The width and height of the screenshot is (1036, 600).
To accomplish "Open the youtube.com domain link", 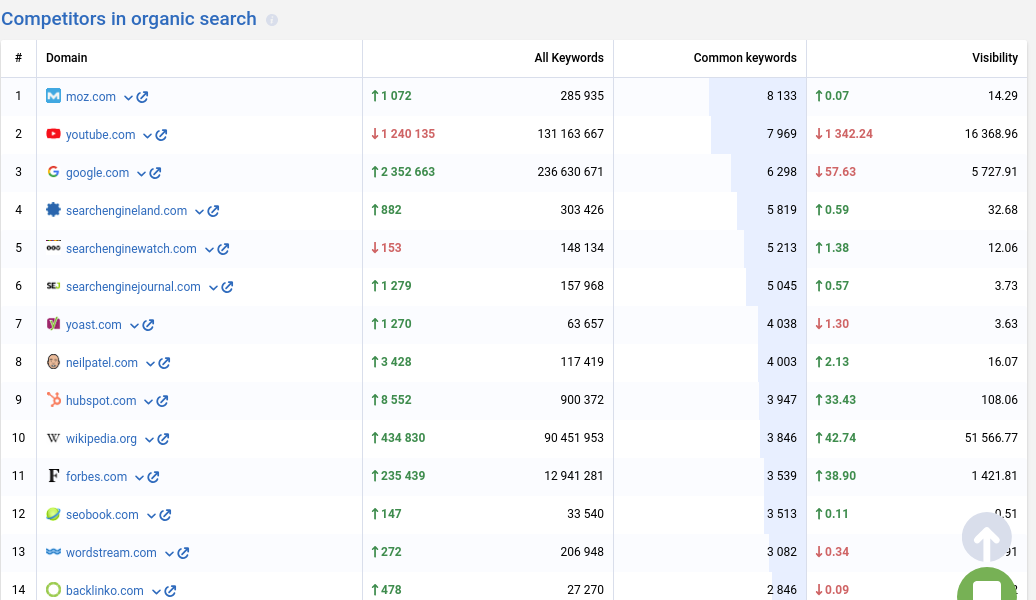I will (100, 135).
